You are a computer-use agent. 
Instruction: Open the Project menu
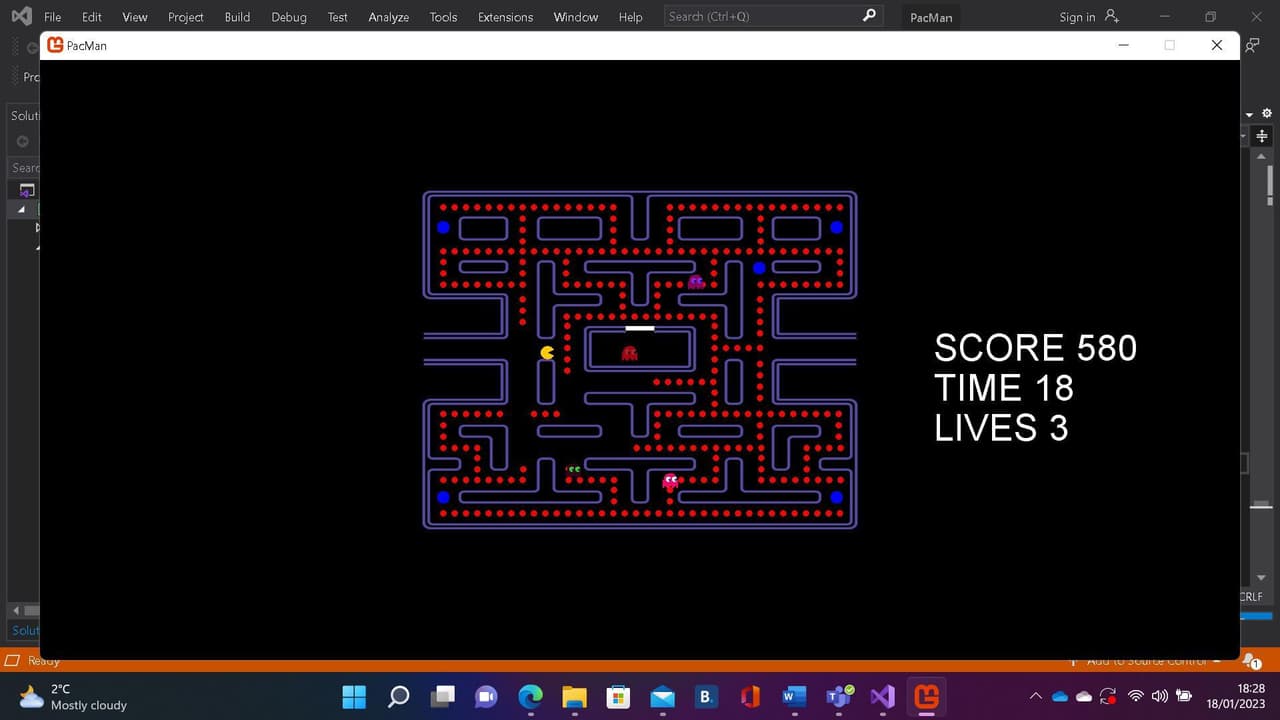[x=185, y=17]
